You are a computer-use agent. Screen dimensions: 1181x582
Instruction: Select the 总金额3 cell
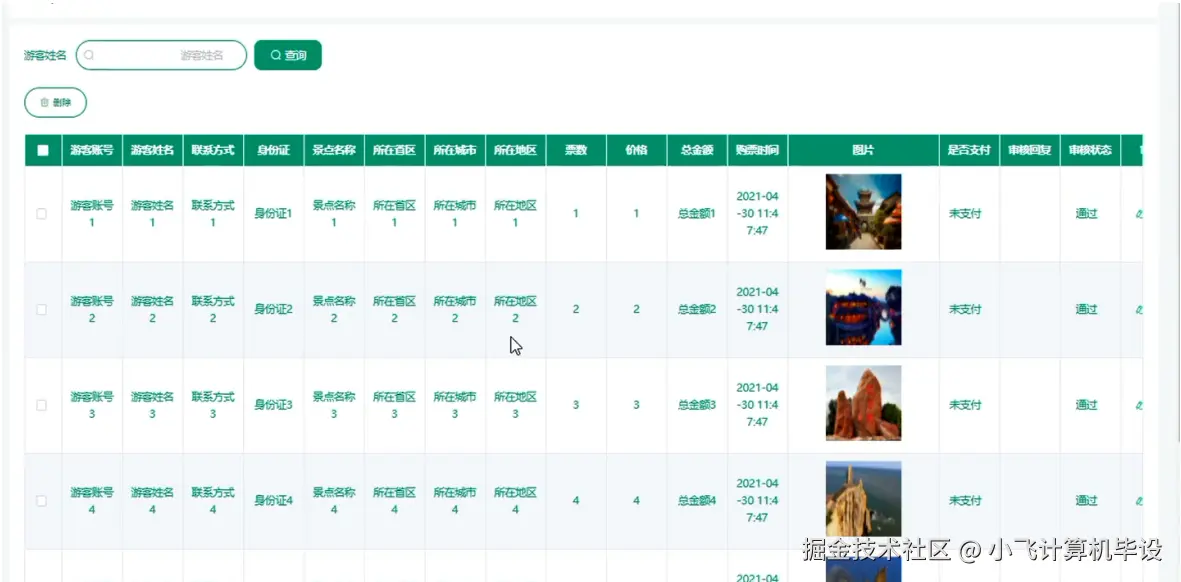[697, 405]
